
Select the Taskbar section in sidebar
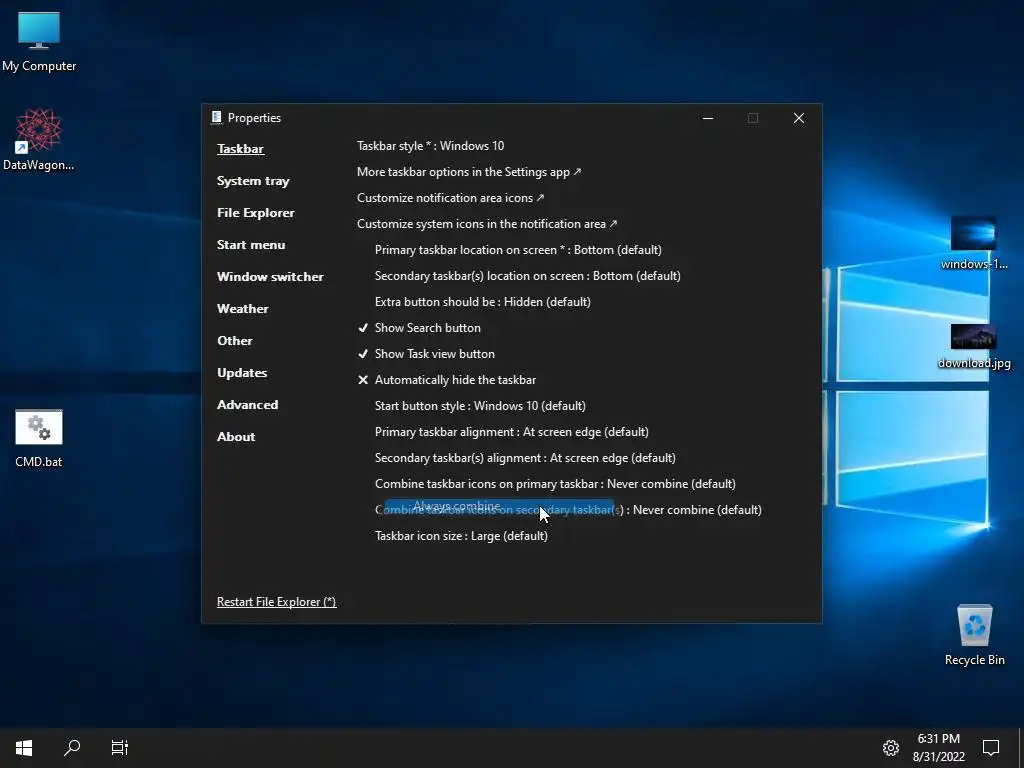point(240,149)
